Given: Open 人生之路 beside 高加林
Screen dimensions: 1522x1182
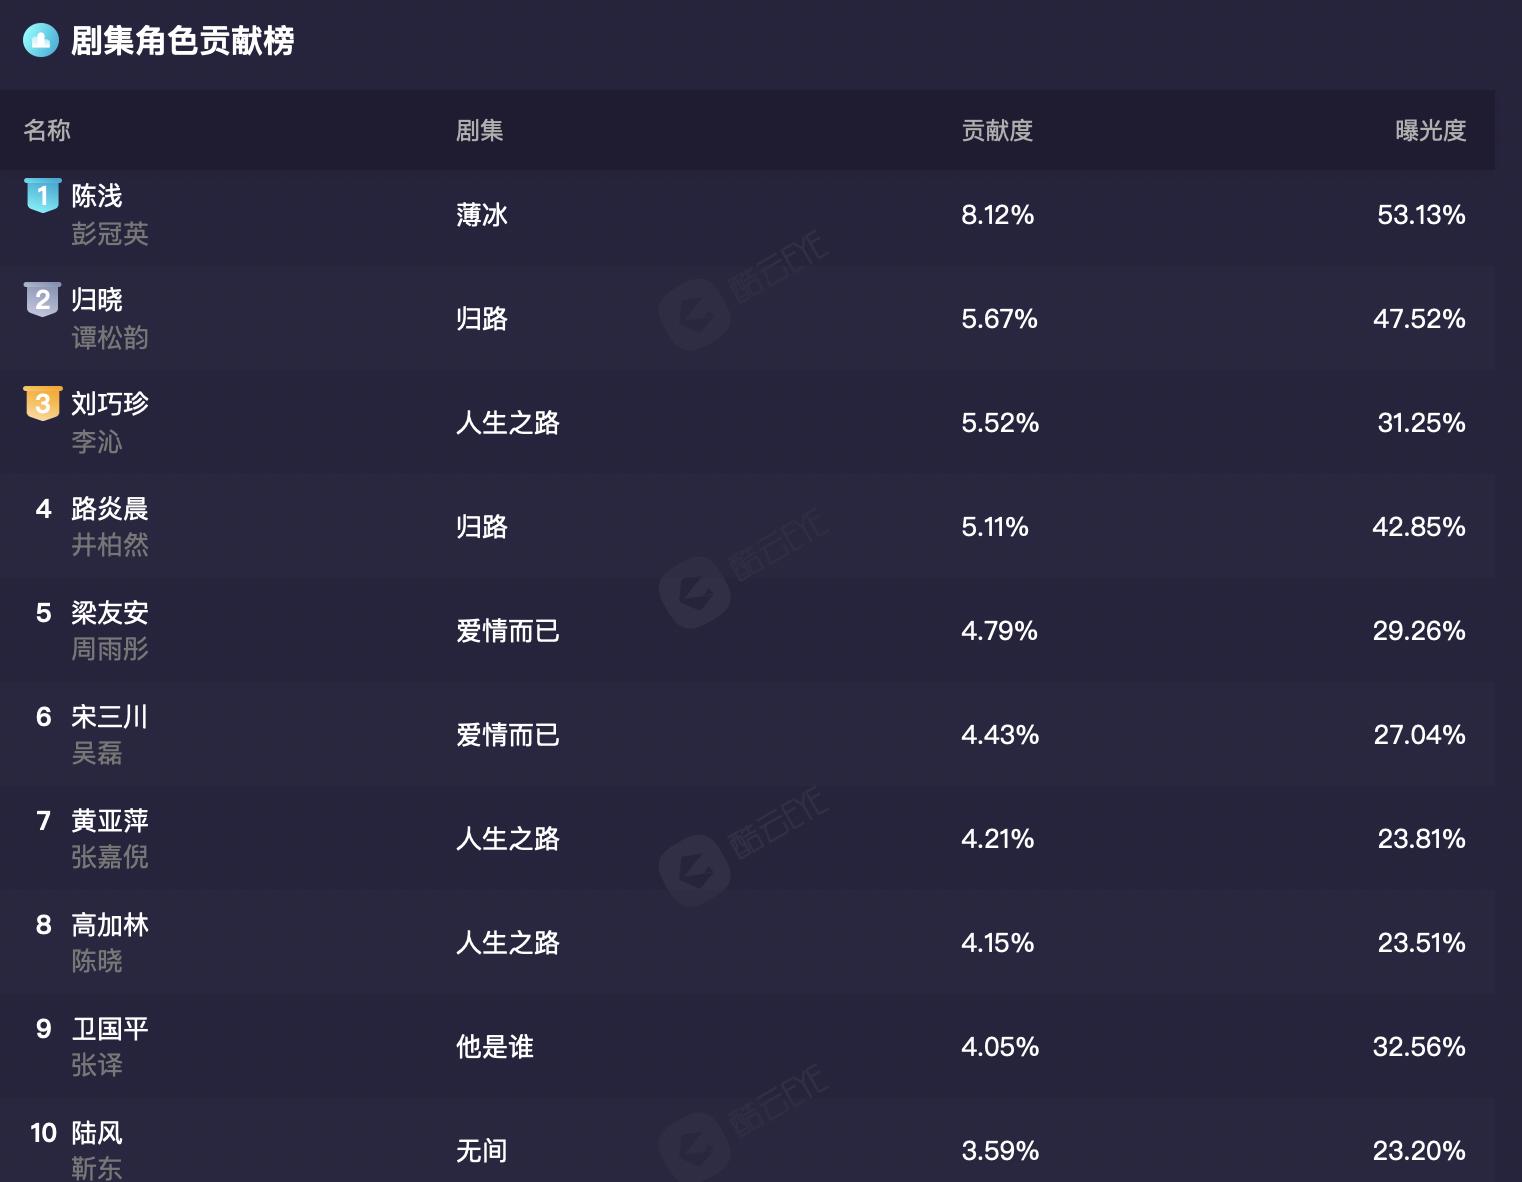Looking at the screenshot, I should pyautogui.click(x=509, y=943).
